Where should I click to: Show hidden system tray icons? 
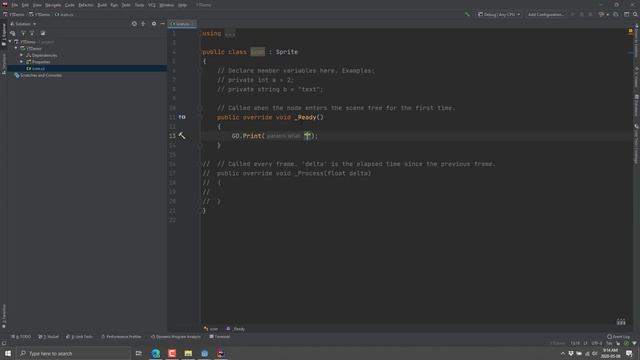pos(563,353)
